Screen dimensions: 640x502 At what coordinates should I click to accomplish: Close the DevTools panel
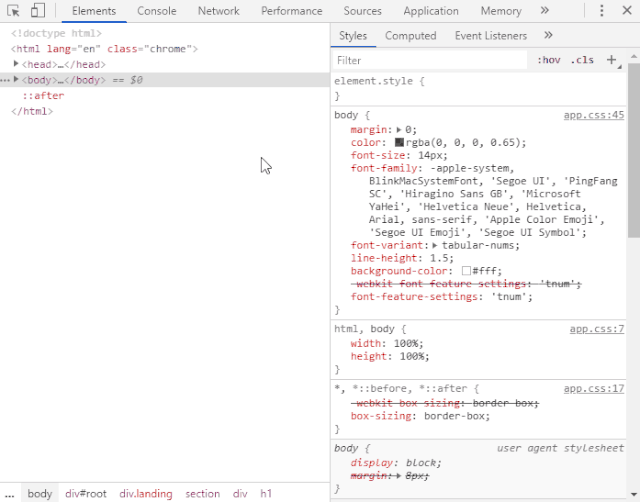coord(627,10)
